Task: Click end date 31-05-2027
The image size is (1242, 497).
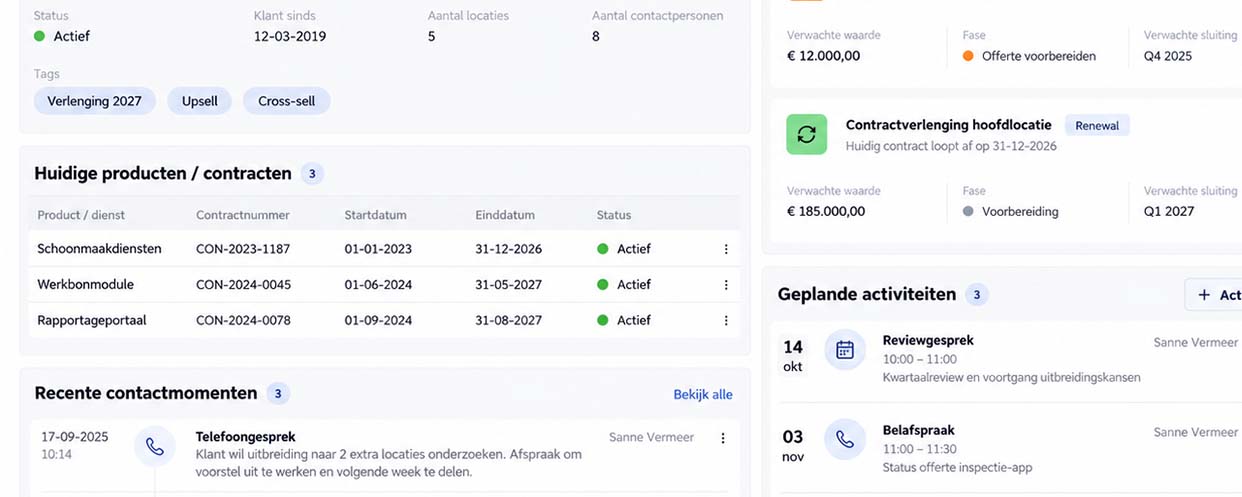Action: (x=508, y=285)
